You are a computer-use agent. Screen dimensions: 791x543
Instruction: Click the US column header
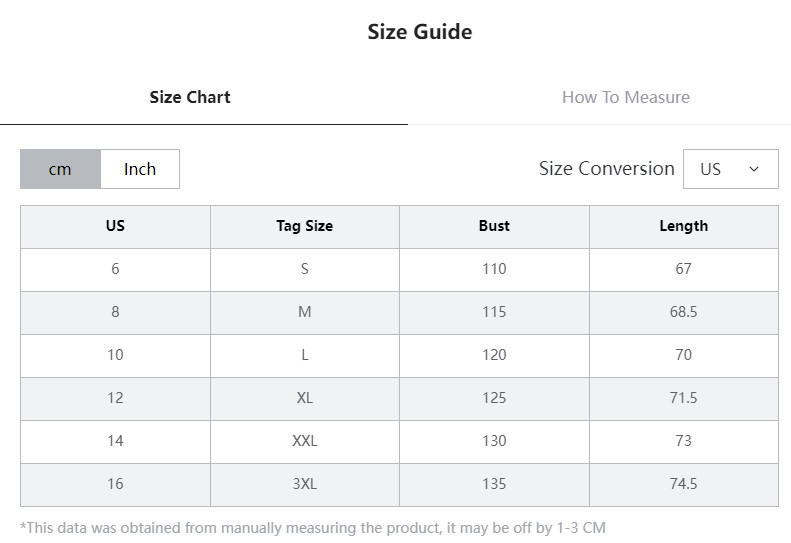pos(115,226)
